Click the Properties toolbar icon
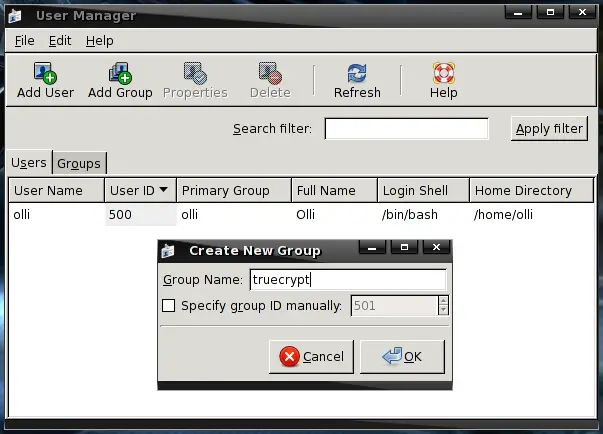Screen dimensions: 603x434 [195, 73]
